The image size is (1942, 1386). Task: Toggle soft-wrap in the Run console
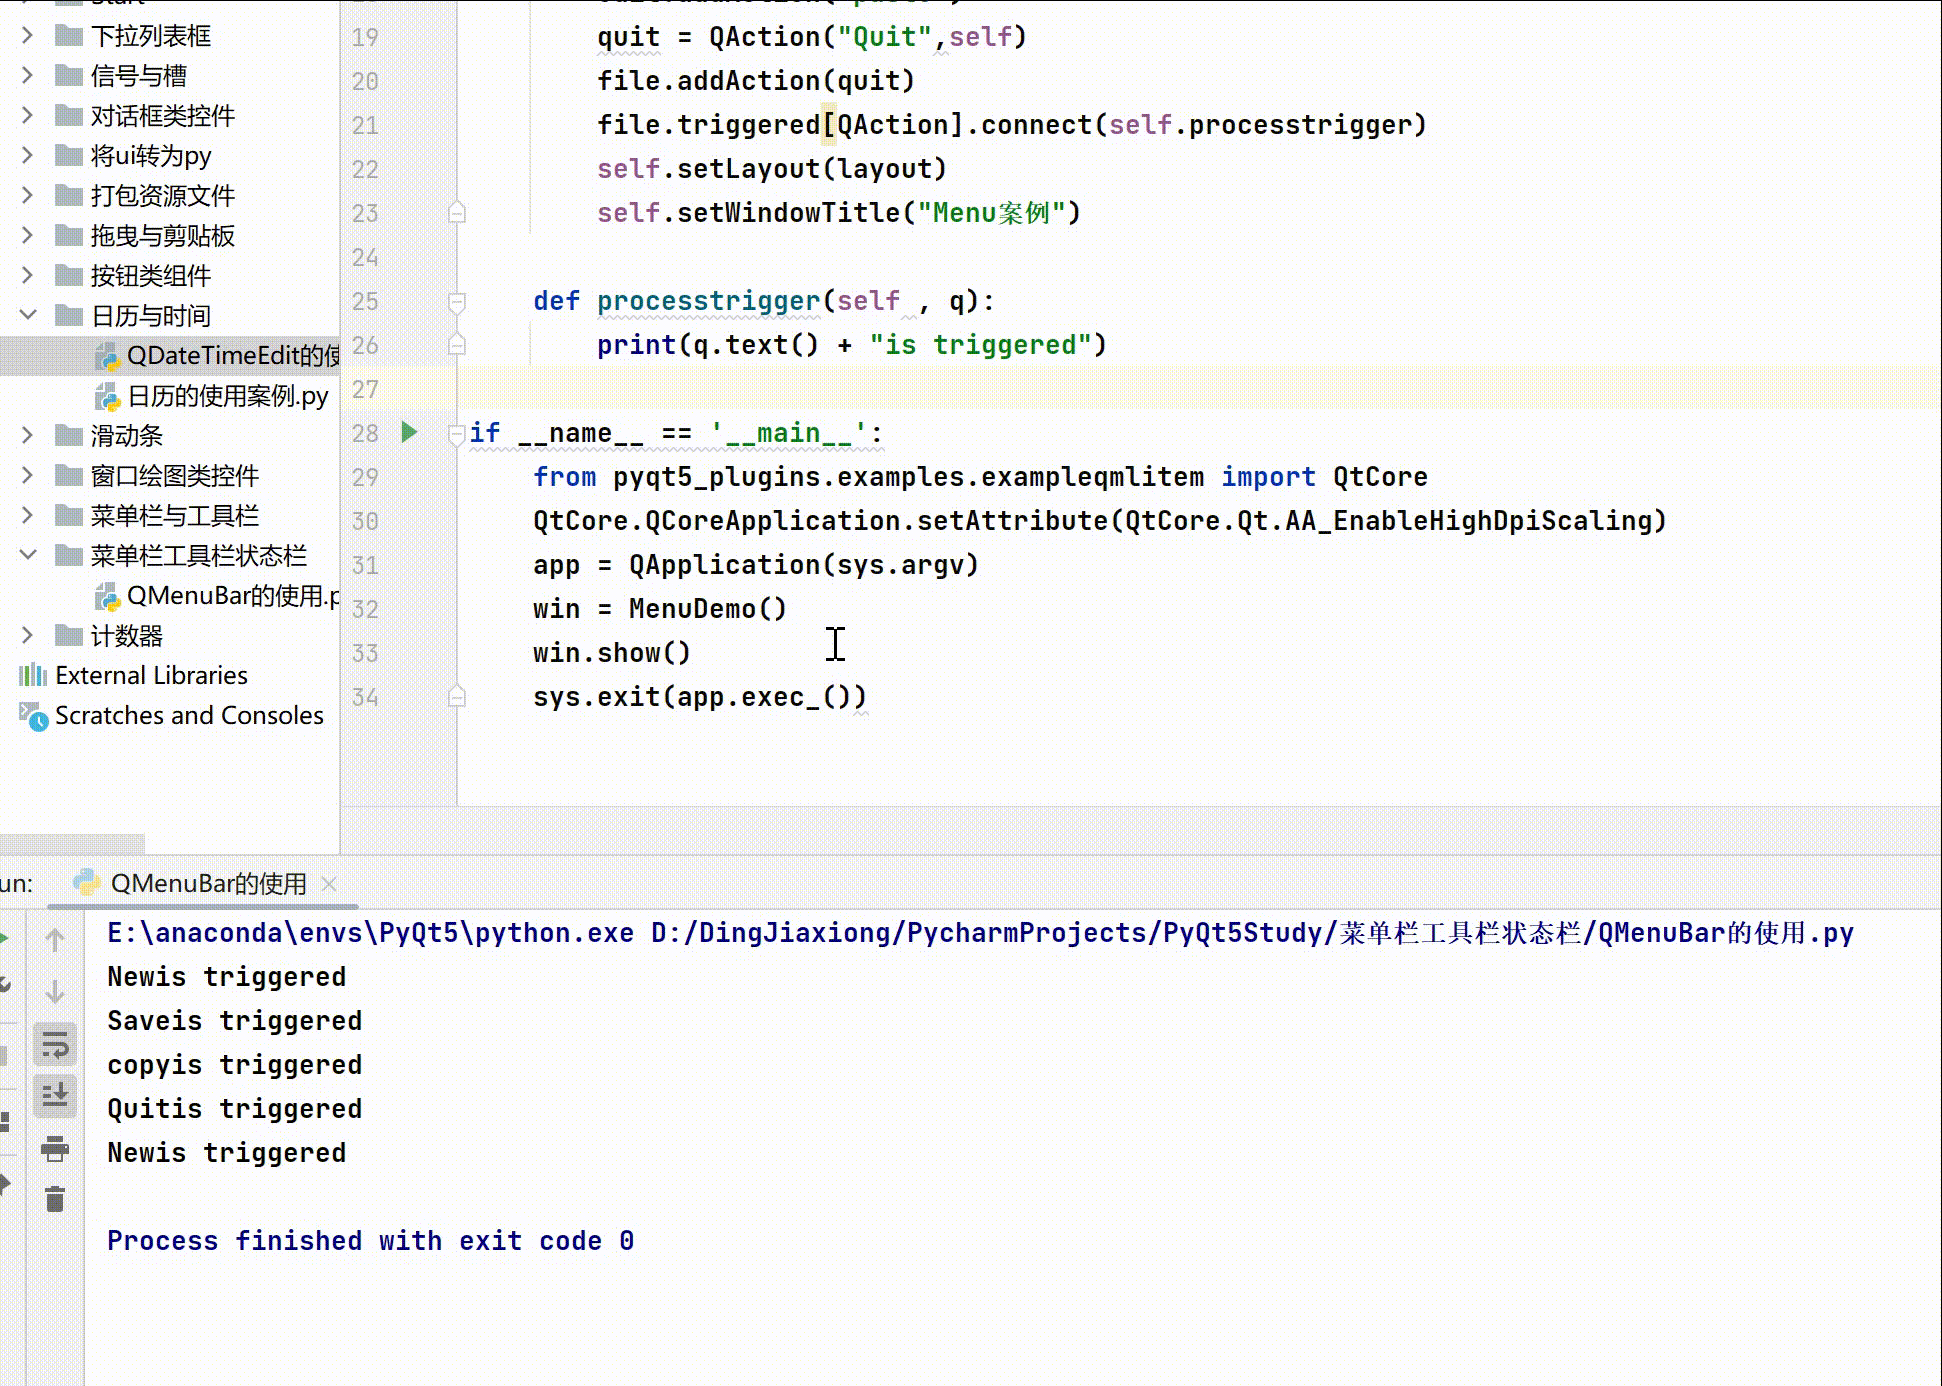pyautogui.click(x=55, y=1046)
